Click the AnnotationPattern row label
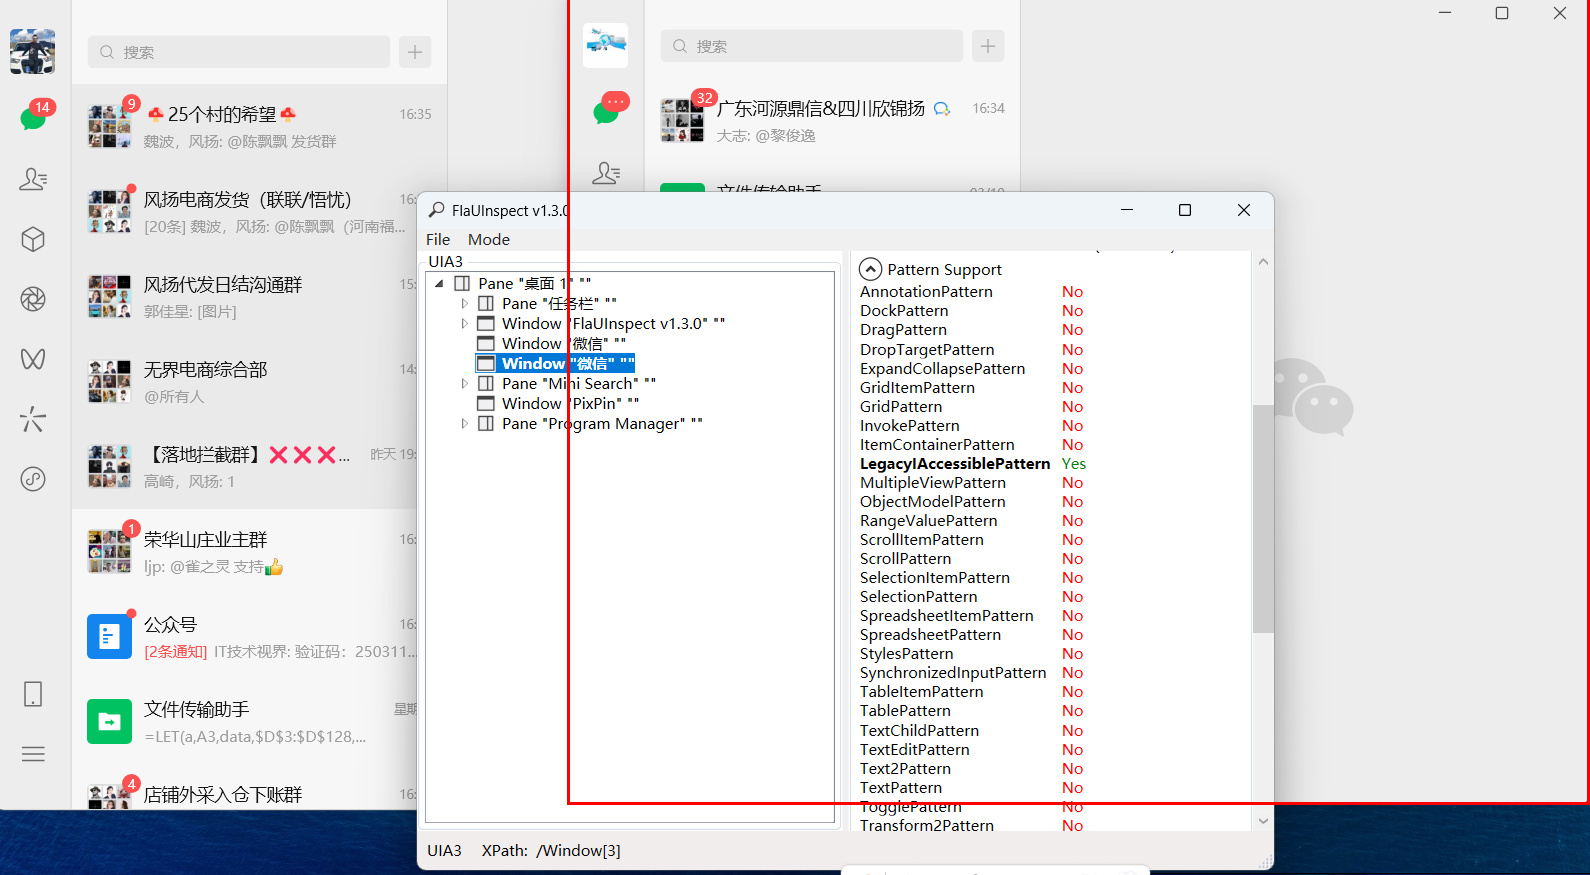This screenshot has height=875, width=1590. click(x=927, y=292)
